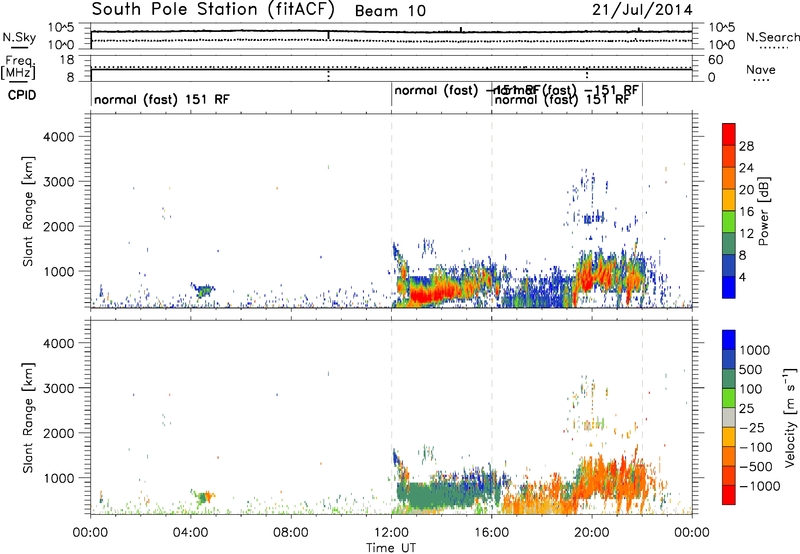Click the '-1000' value on Velocity color bar
This screenshot has height=554, width=800.
pyautogui.click(x=759, y=486)
